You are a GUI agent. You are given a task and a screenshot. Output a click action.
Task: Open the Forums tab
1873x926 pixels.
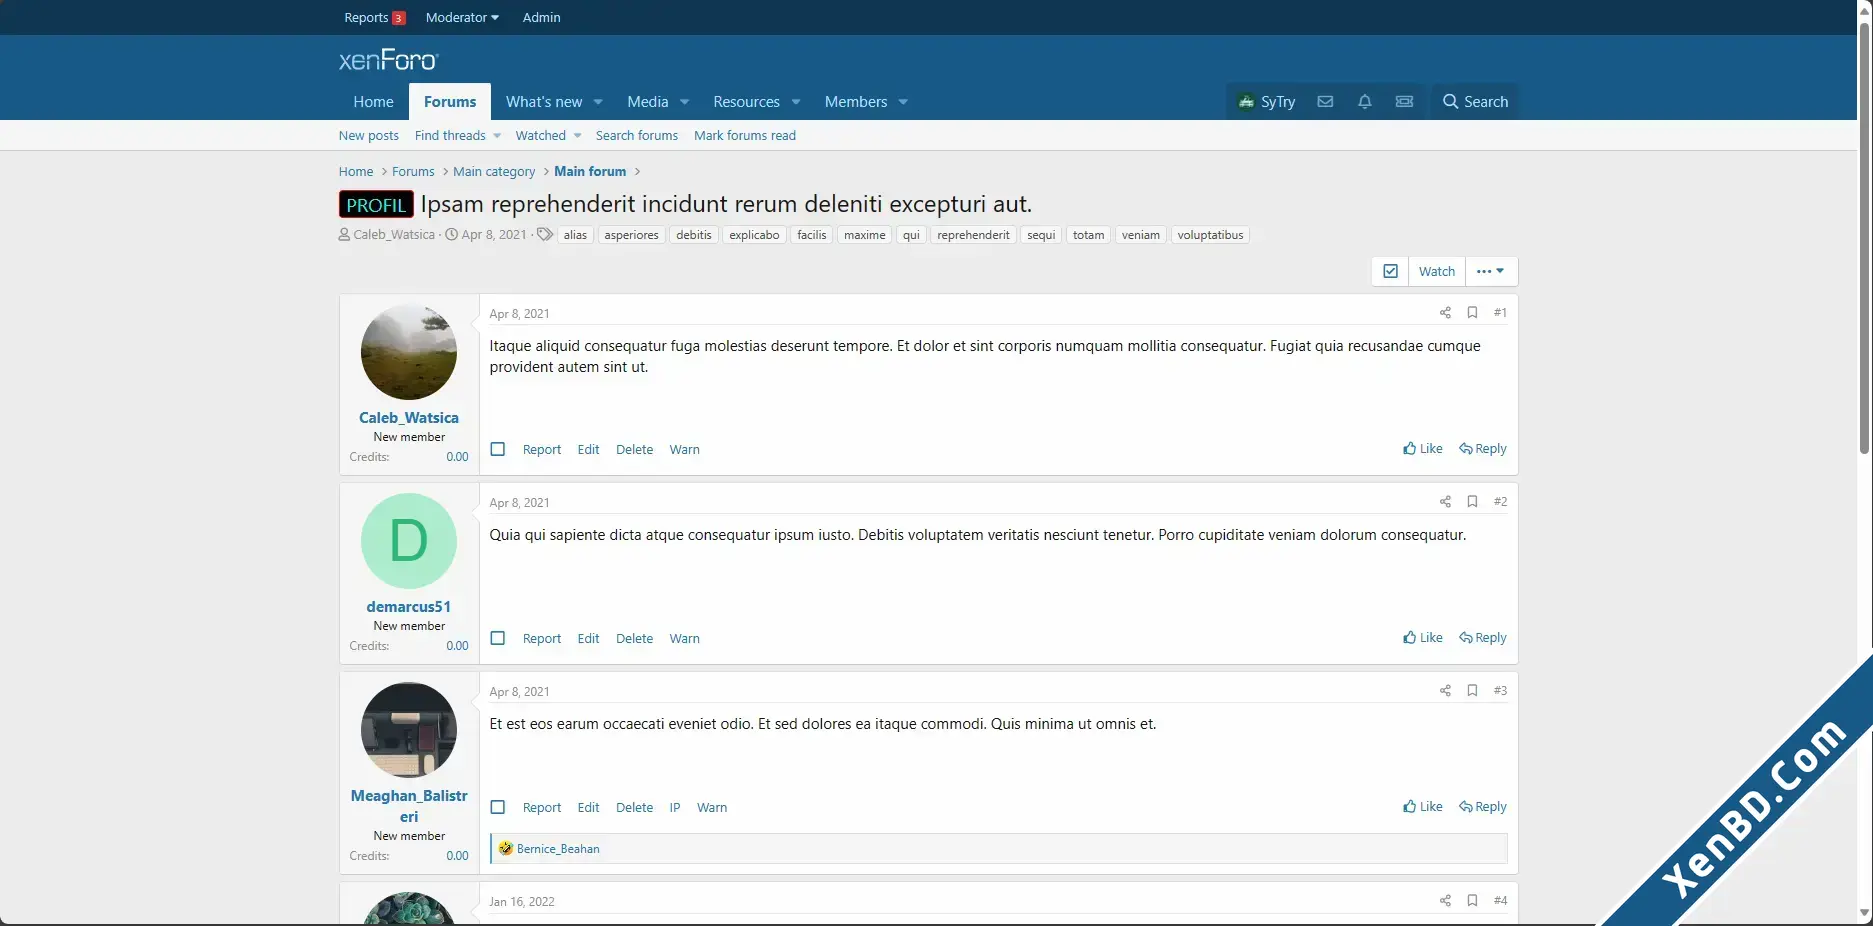[x=450, y=102]
